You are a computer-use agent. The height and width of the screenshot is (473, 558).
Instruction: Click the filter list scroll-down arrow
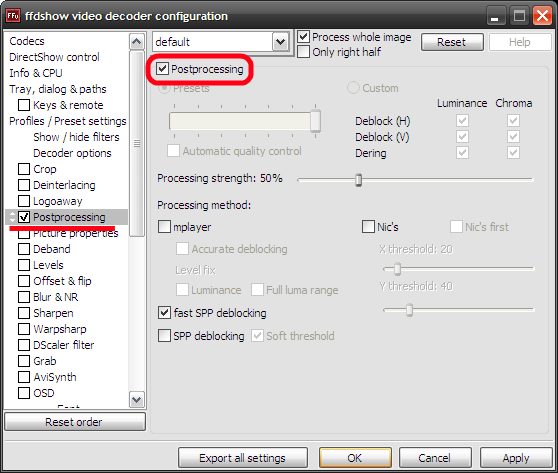pyautogui.click(x=137, y=399)
